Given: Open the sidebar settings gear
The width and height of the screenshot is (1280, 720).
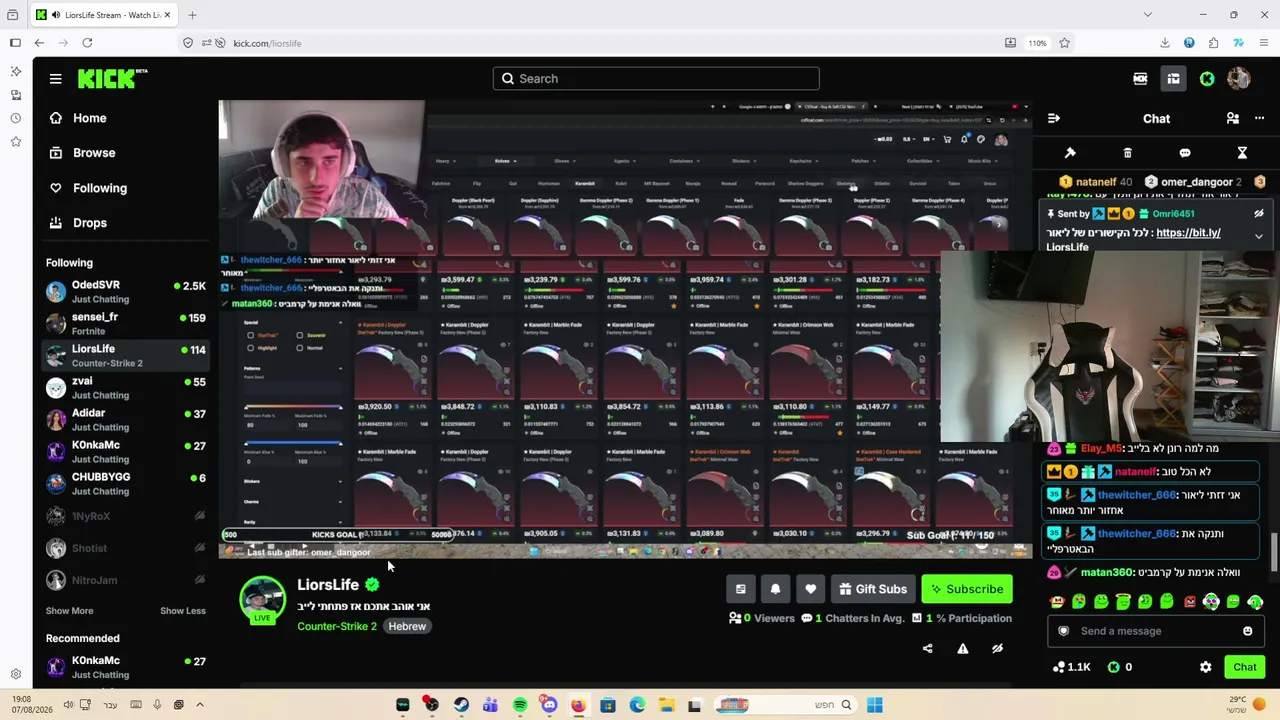Looking at the screenshot, I should tap(16, 674).
